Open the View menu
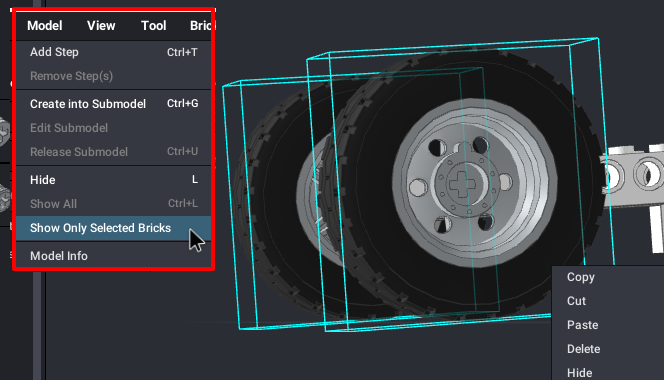The height and width of the screenshot is (380, 664). (x=101, y=25)
